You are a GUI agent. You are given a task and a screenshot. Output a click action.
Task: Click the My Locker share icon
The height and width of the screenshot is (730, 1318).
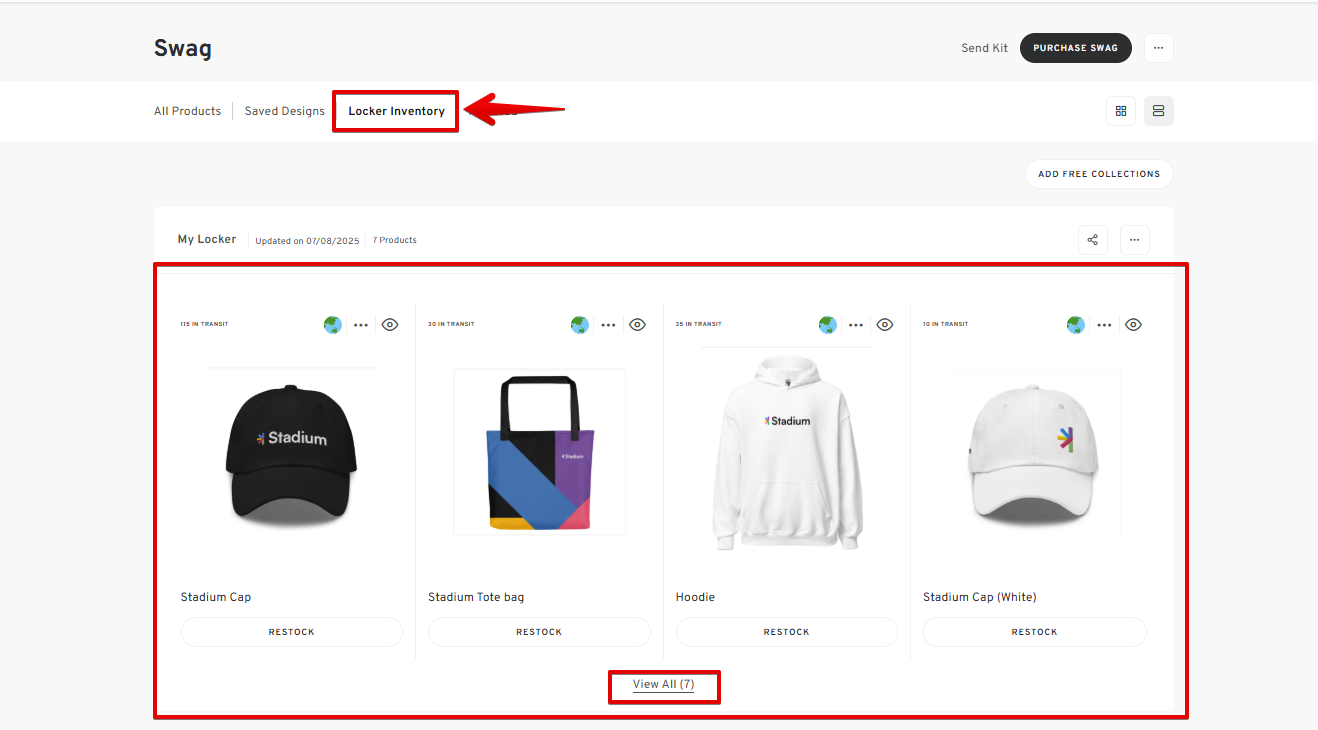pyautogui.click(x=1092, y=240)
